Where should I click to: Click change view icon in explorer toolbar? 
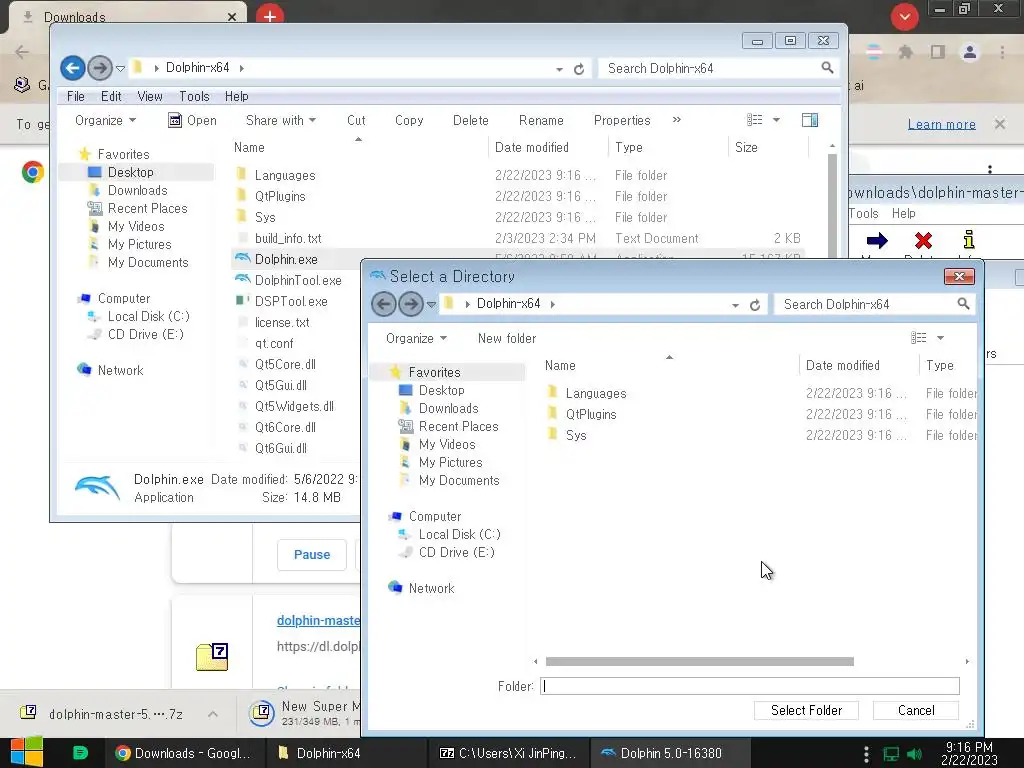754,120
